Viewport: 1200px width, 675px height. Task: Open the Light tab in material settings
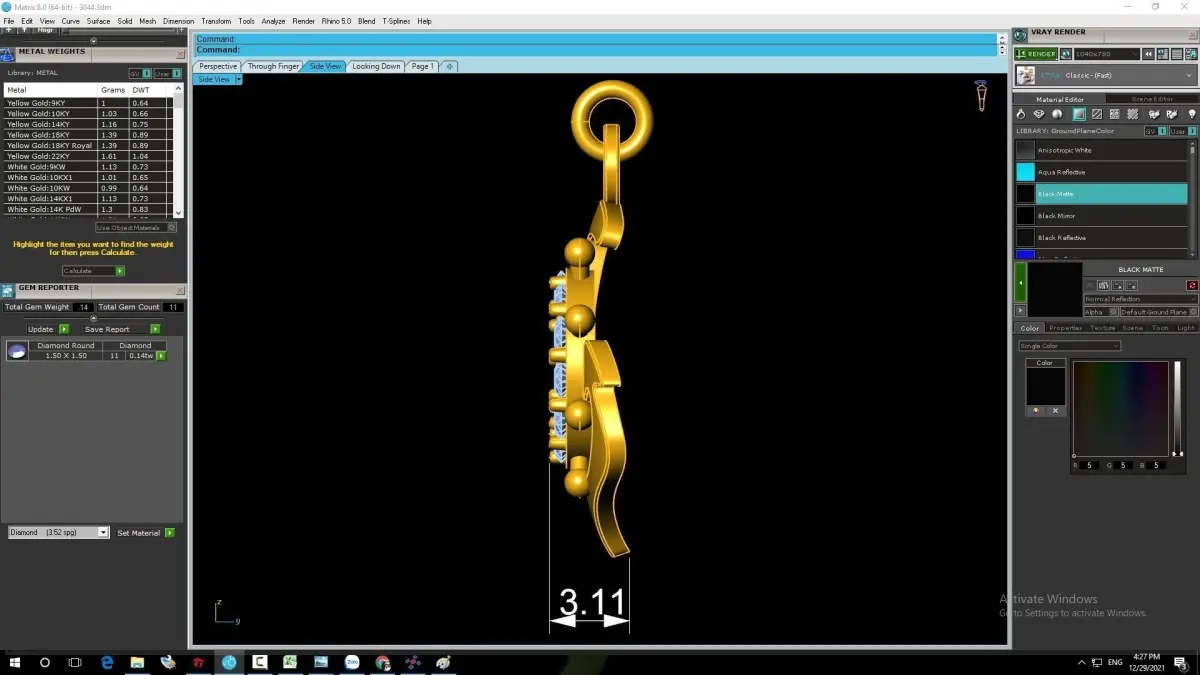pyautogui.click(x=1185, y=328)
